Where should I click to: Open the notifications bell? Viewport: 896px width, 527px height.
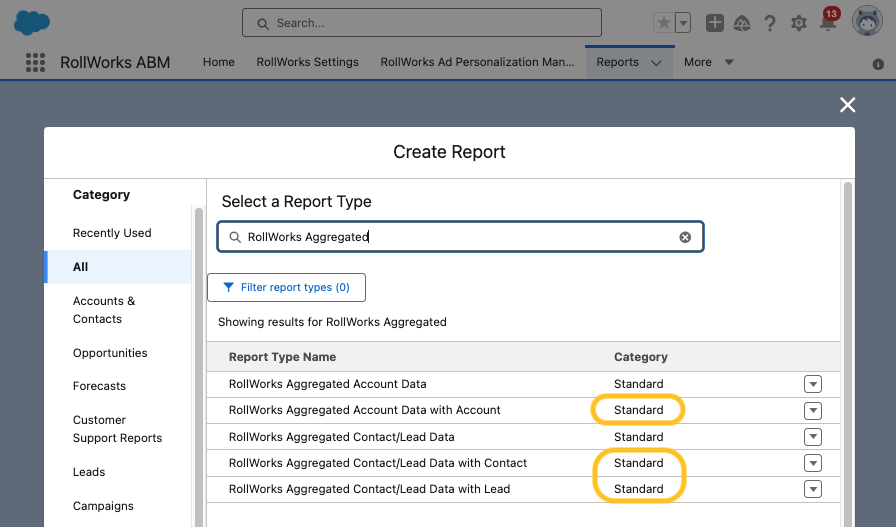point(827,23)
